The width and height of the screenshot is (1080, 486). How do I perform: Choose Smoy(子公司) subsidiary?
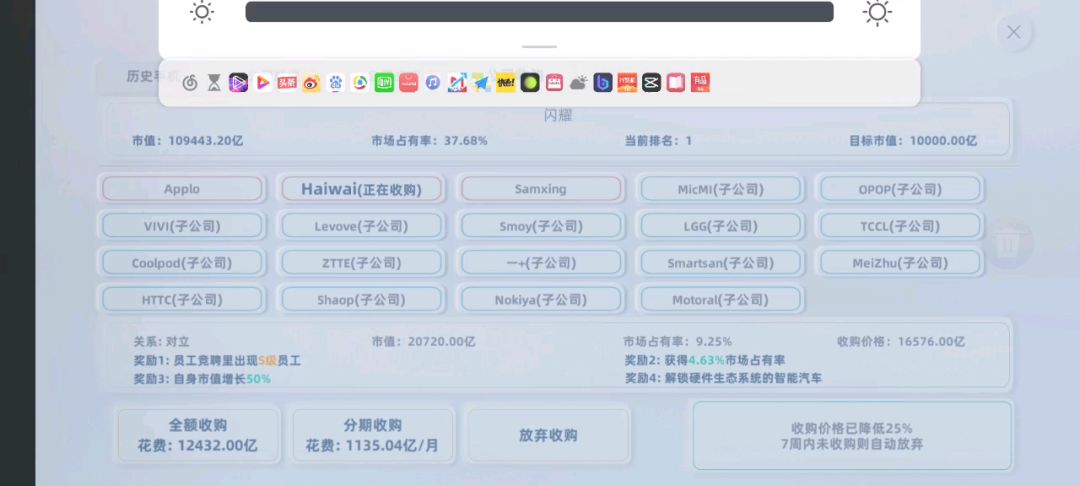(541, 226)
